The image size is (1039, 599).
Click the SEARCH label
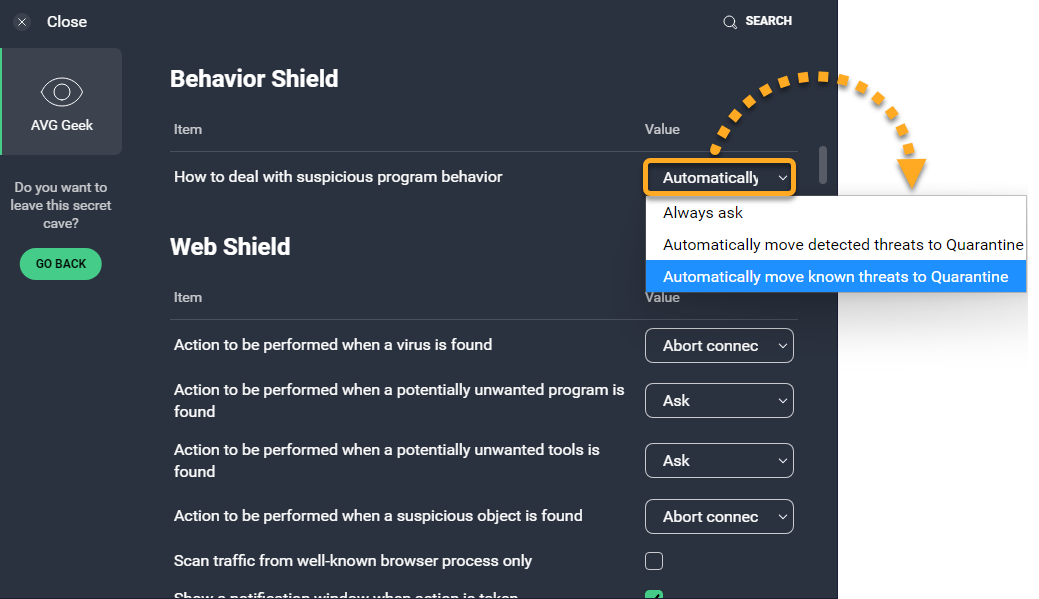pos(768,21)
